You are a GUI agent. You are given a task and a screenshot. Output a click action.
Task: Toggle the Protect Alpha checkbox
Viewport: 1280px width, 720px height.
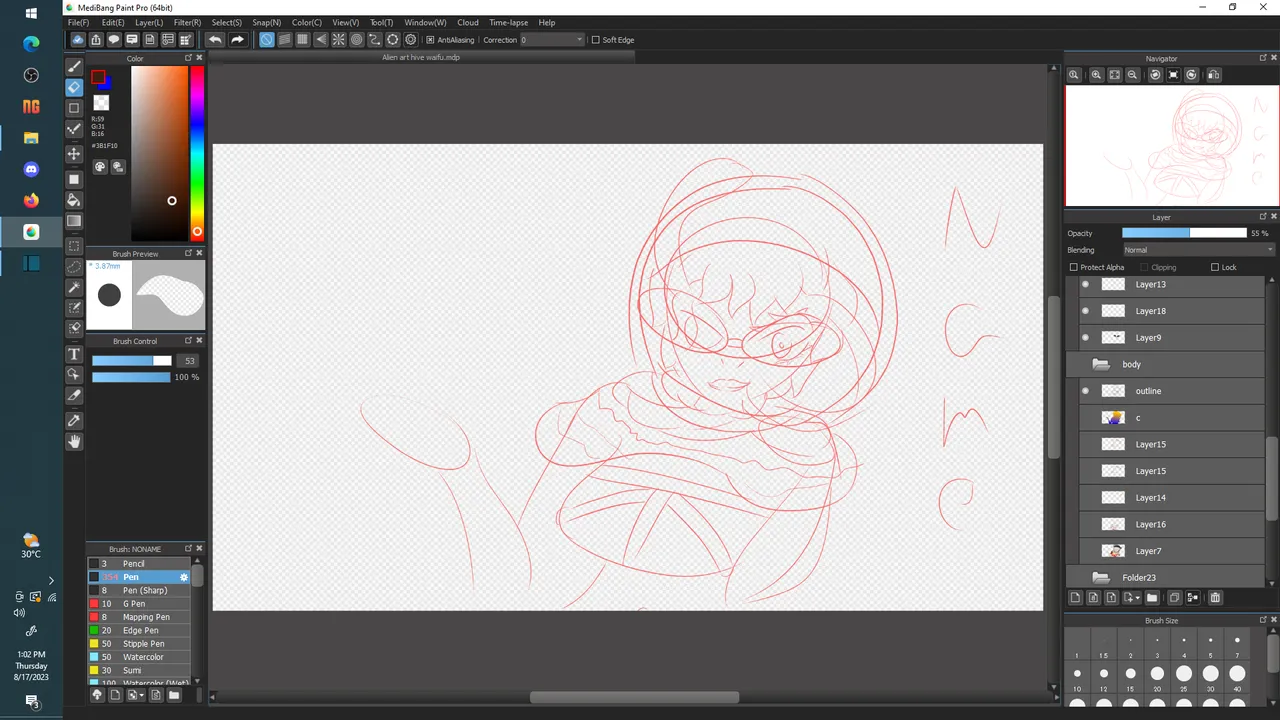pos(1074,267)
